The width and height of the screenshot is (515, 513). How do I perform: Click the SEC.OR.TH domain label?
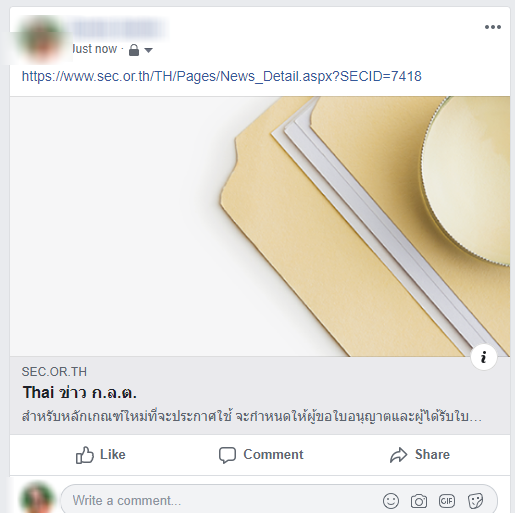coord(54,372)
